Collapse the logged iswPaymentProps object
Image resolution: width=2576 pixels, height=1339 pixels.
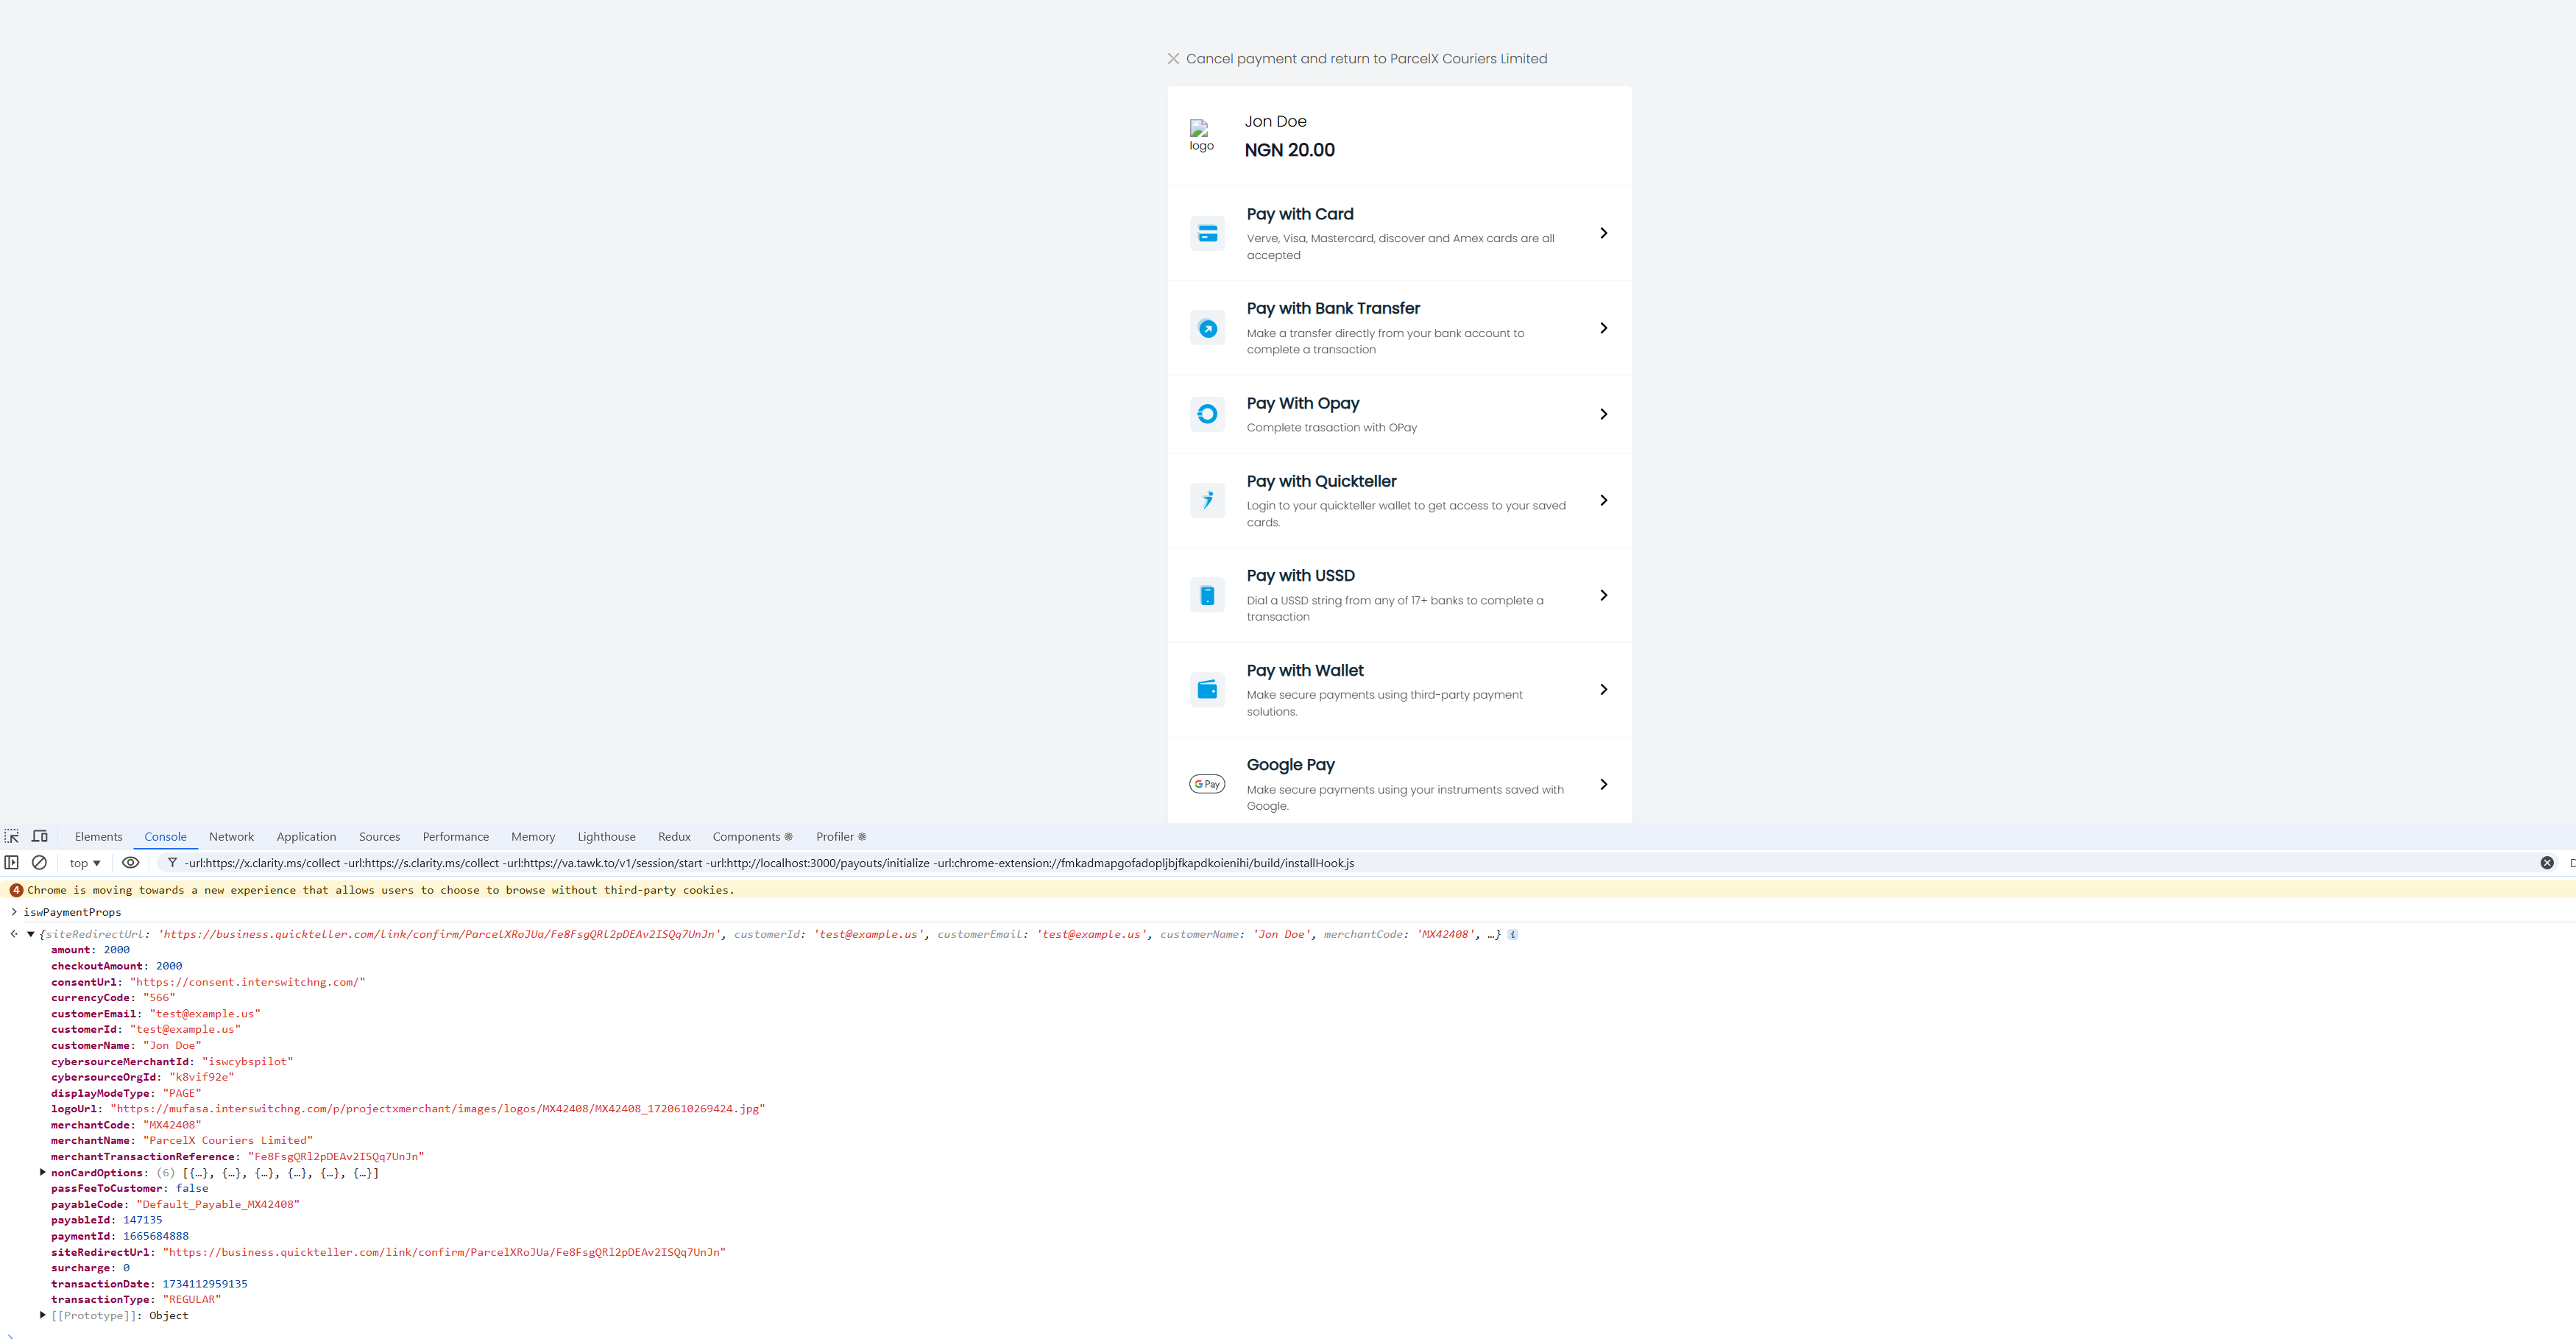pos(31,934)
